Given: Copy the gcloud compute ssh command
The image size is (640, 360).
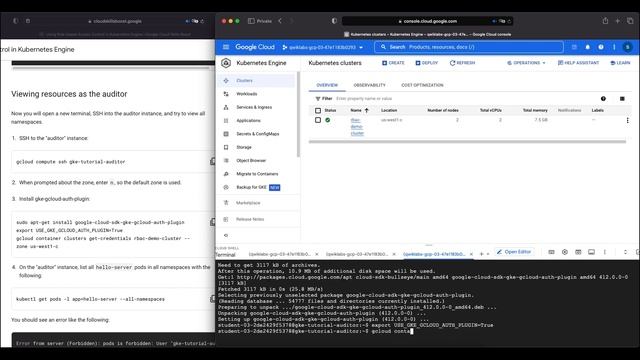Looking at the screenshot, I should 213,161.
